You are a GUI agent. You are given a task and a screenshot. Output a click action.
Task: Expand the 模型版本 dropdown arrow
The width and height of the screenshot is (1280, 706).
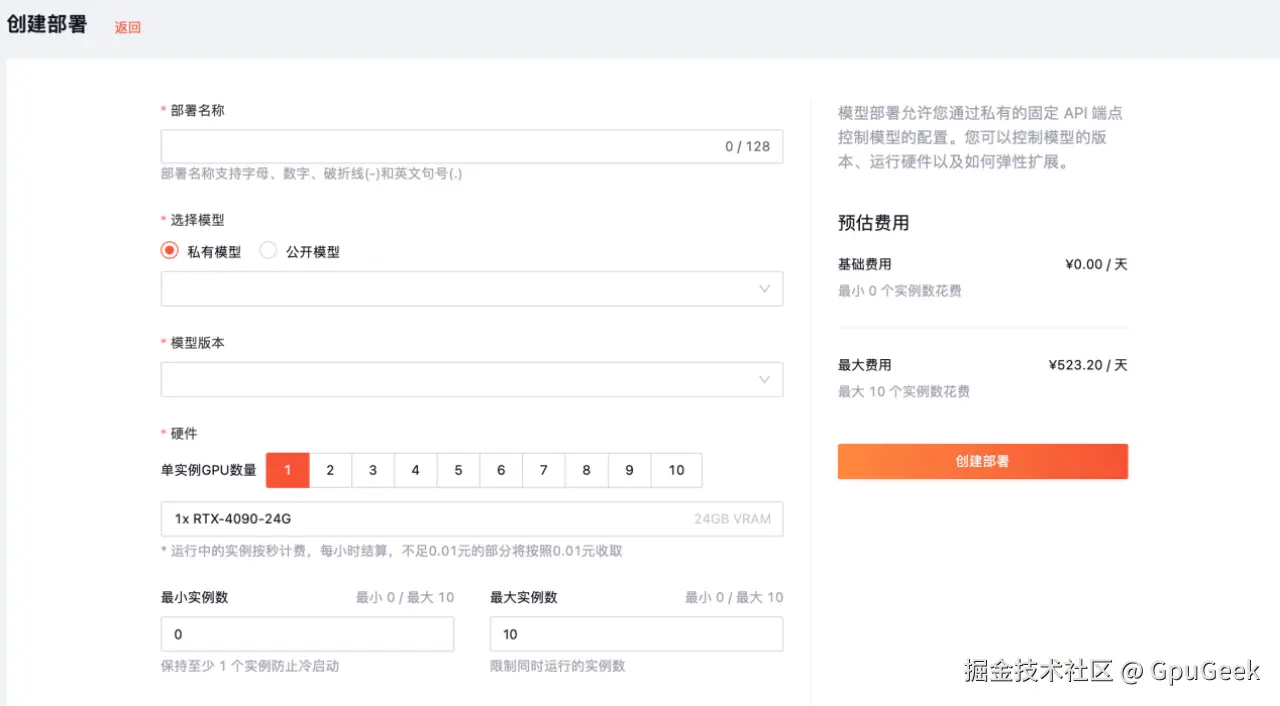coord(764,380)
